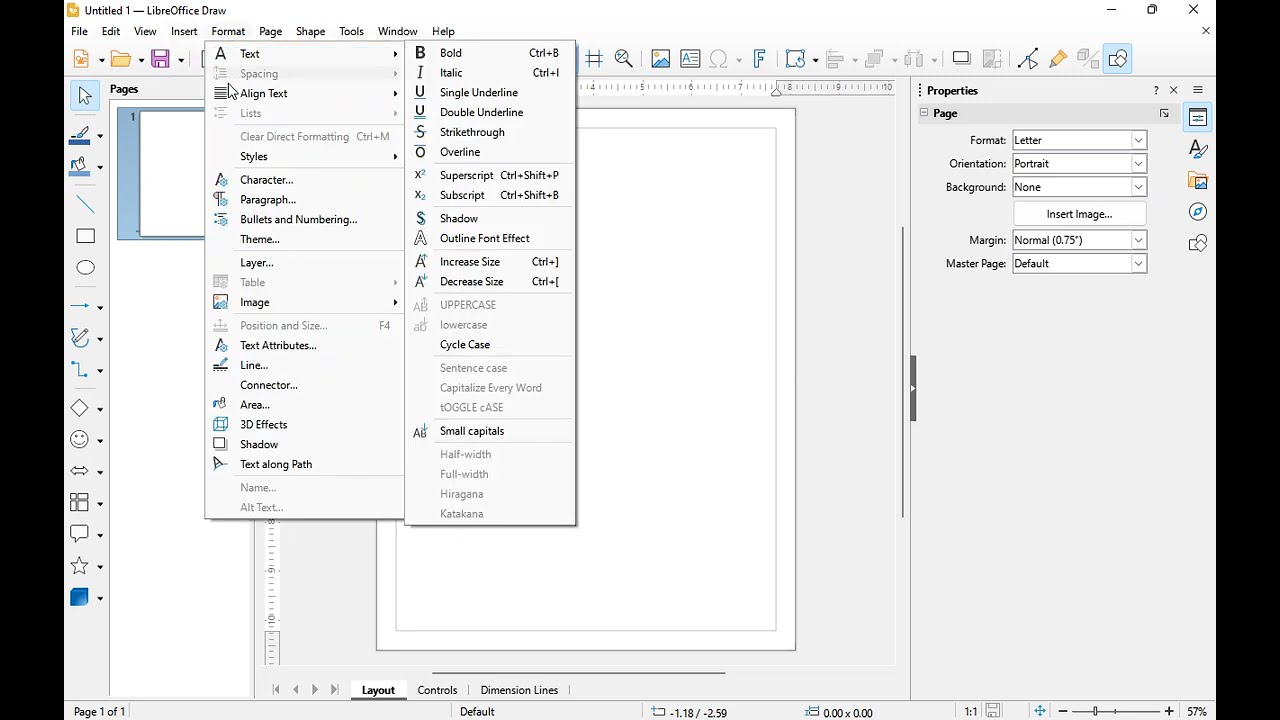The width and height of the screenshot is (1280, 720).
Task: Select the Lines and Arrows tool
Action: click(x=80, y=306)
